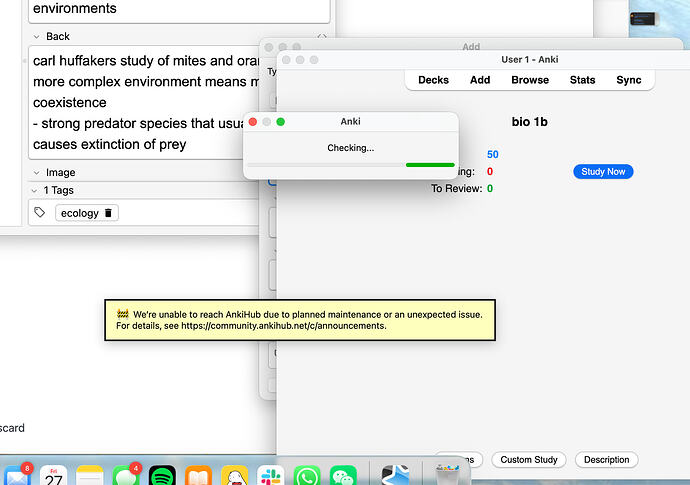Open Trash in the Dock
This screenshot has width=690, height=485.
(x=447, y=476)
